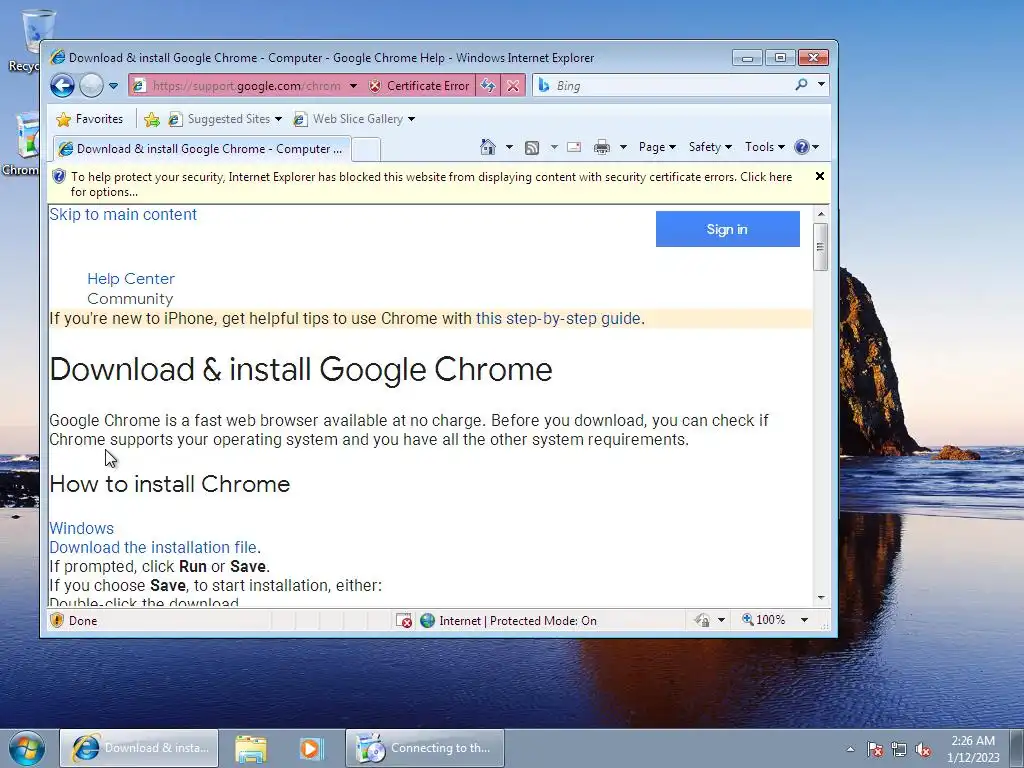Click the vertical scrollbar thumb
Screen dimensions: 1024x768
point(821,246)
